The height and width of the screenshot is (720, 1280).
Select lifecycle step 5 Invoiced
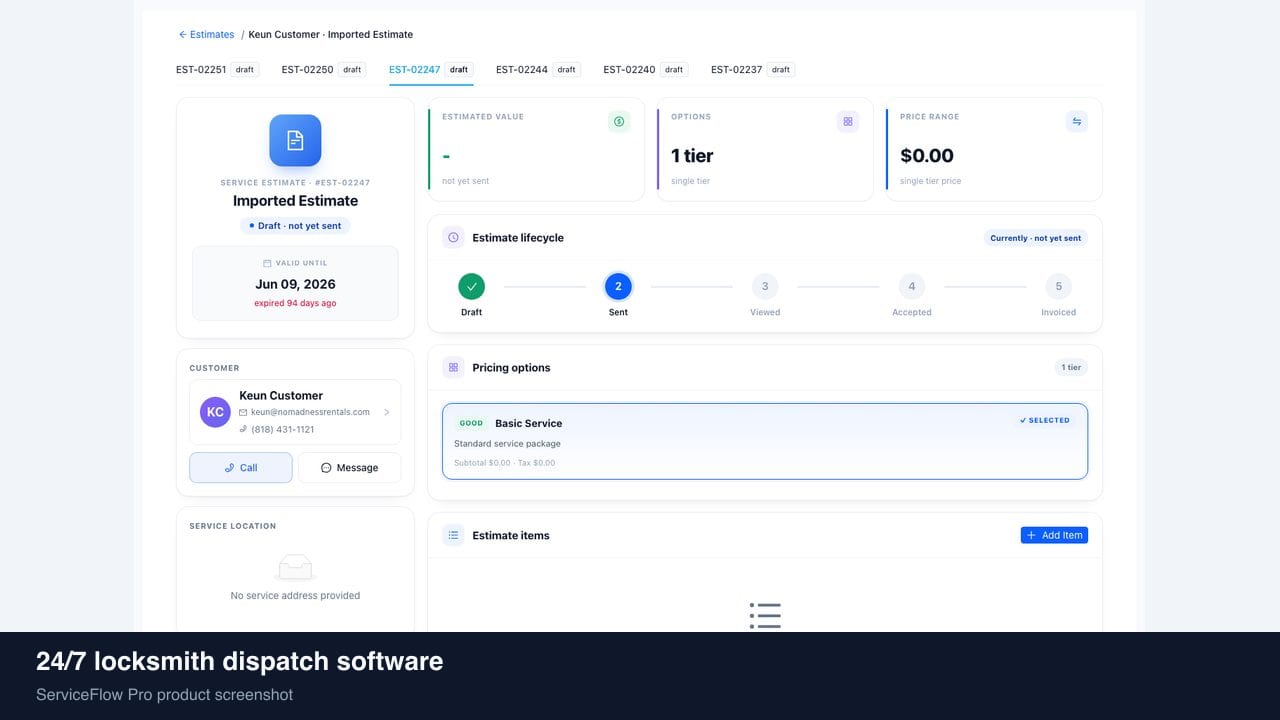tap(1059, 287)
